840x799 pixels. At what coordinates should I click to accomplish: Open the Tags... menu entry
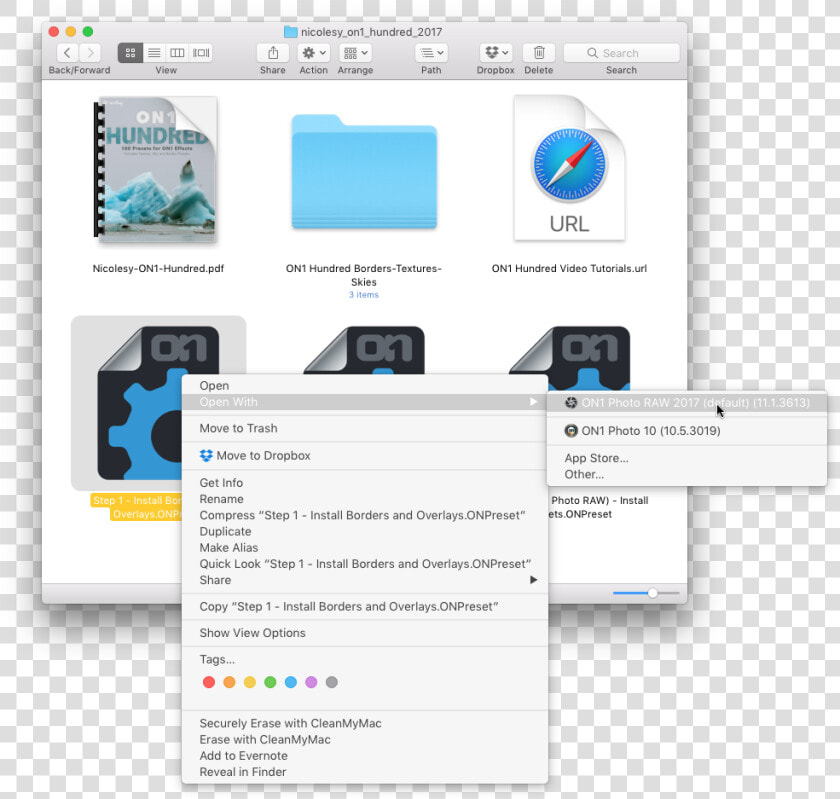click(364, 660)
